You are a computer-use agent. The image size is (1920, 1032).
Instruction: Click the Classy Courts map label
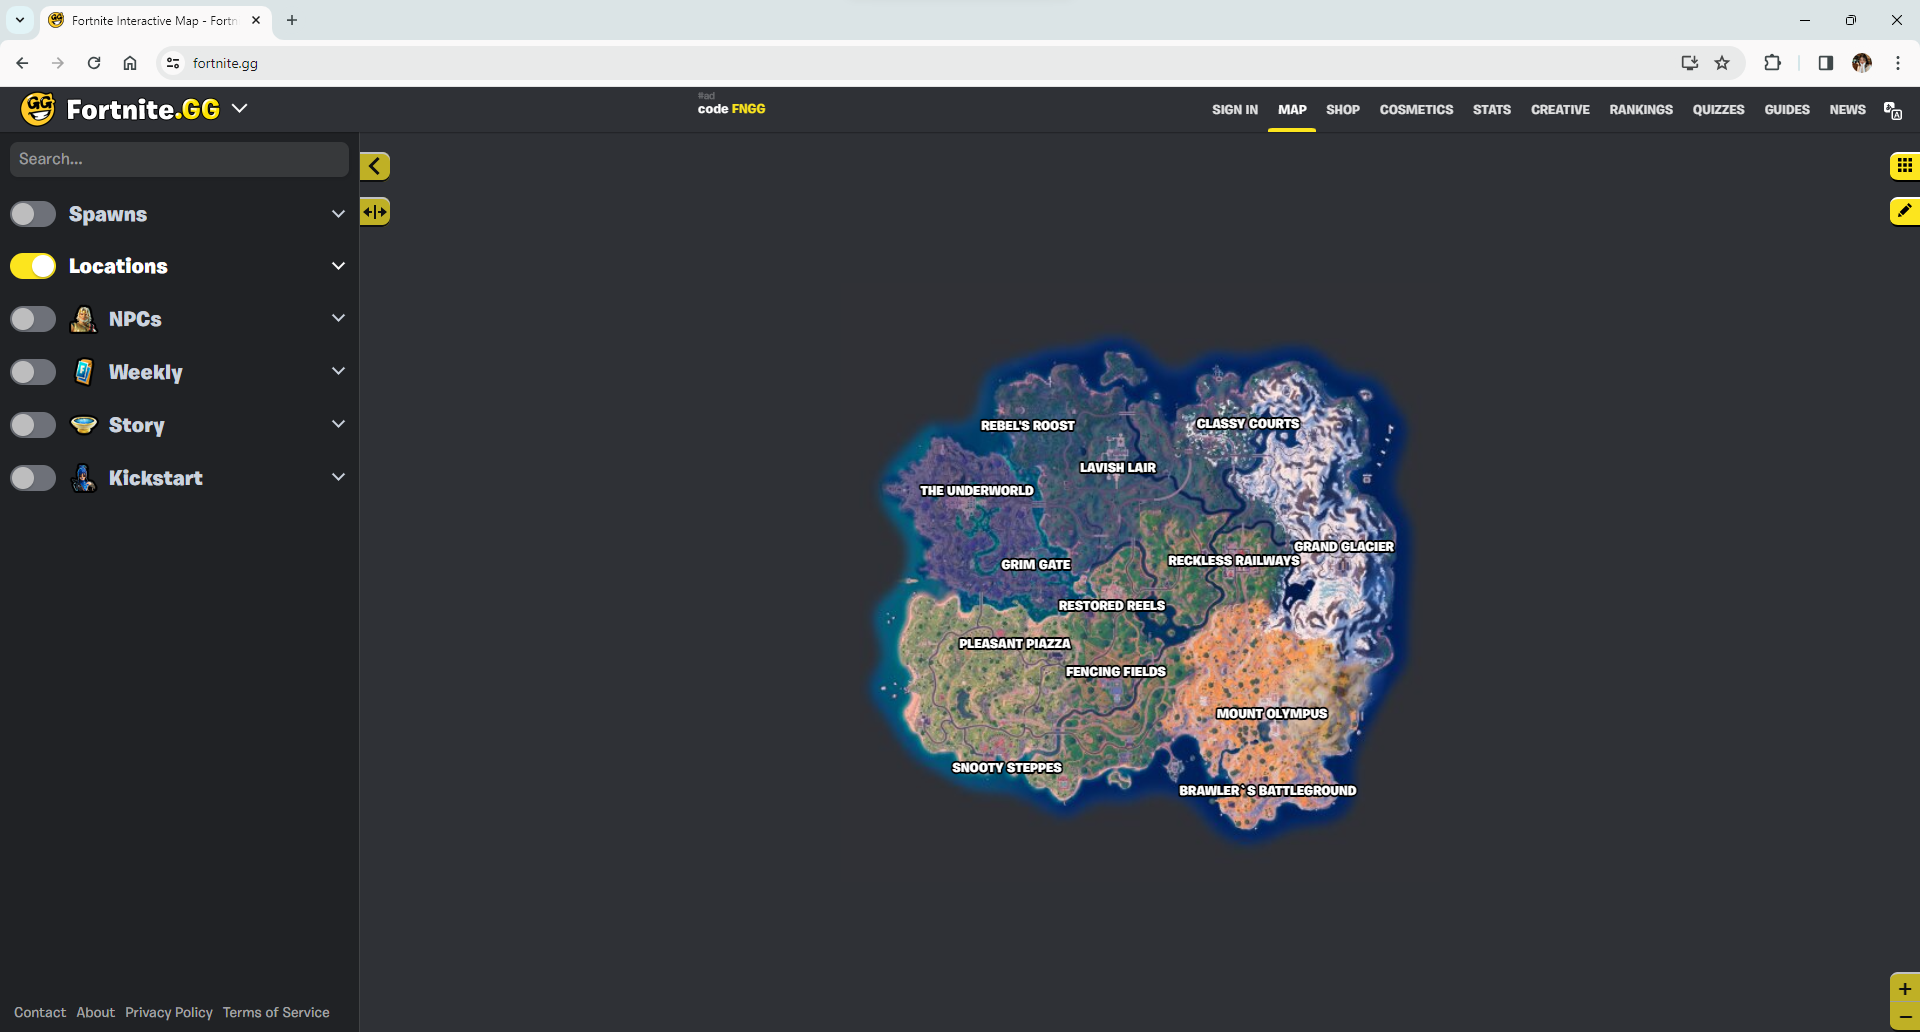coord(1248,423)
